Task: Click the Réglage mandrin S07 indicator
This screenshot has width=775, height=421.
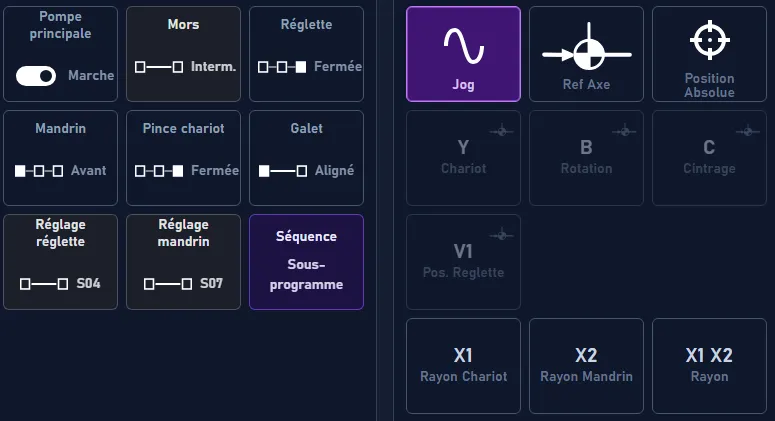Action: point(168,284)
